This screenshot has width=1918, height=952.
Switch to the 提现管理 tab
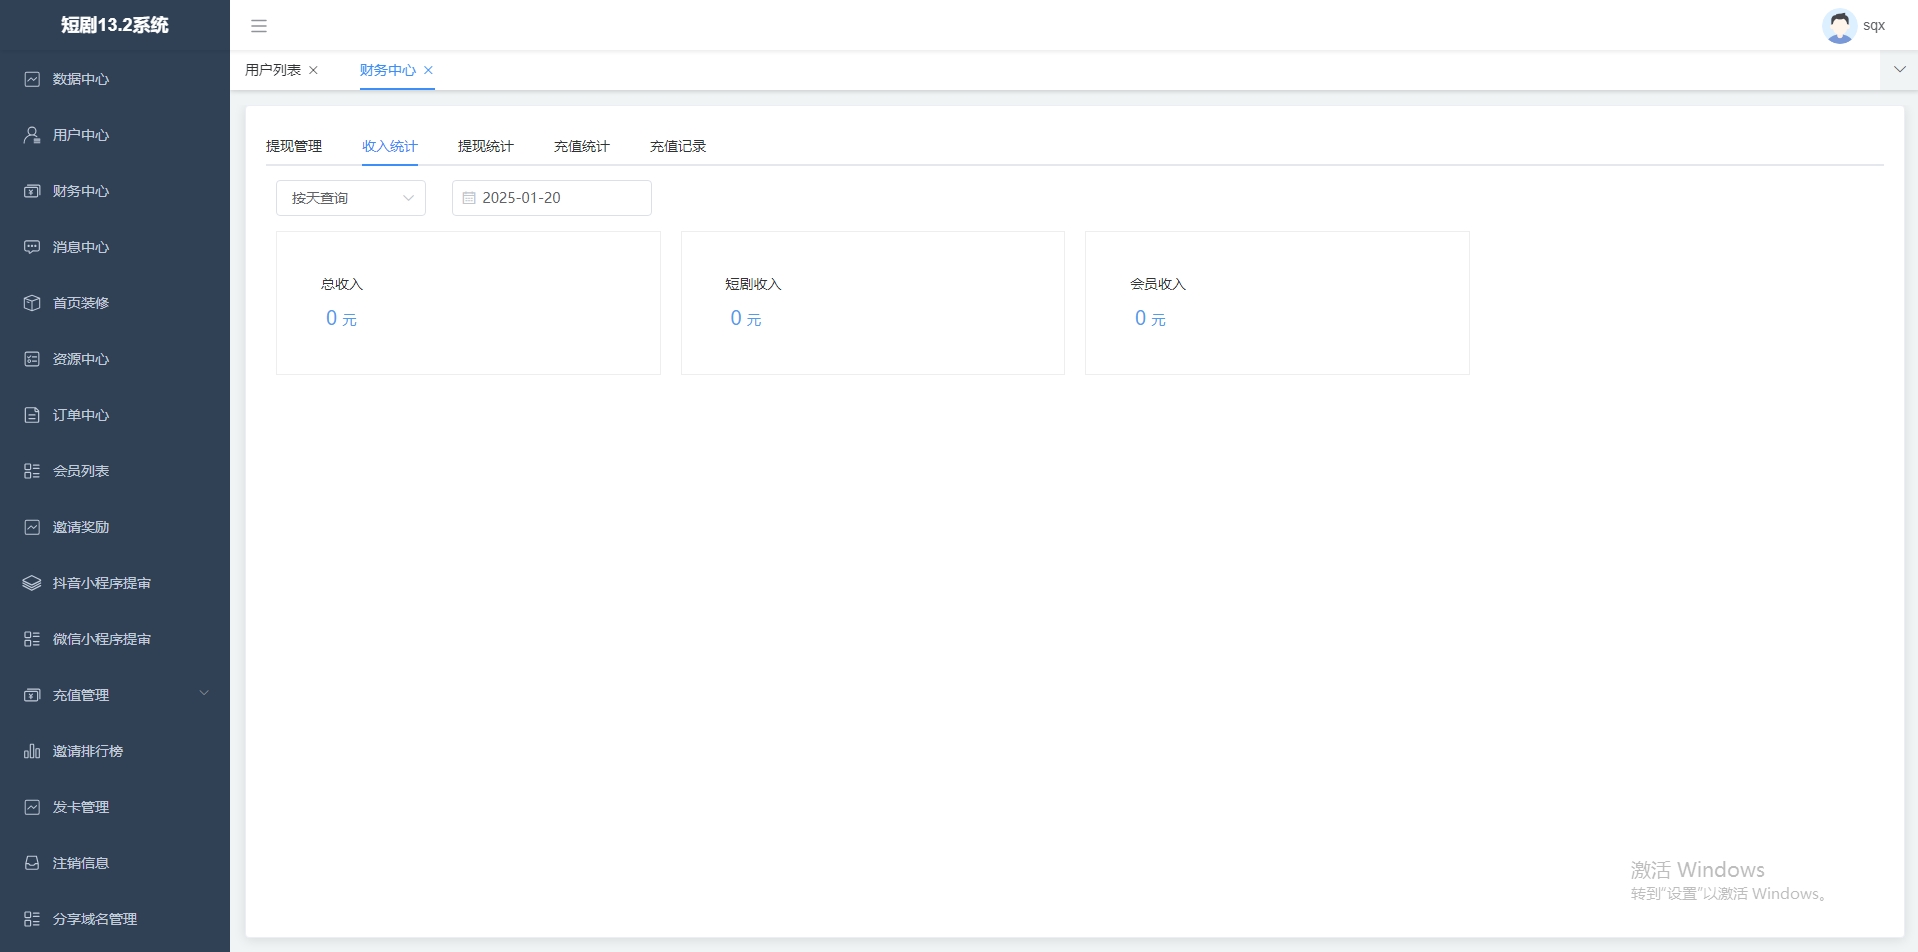click(x=294, y=146)
